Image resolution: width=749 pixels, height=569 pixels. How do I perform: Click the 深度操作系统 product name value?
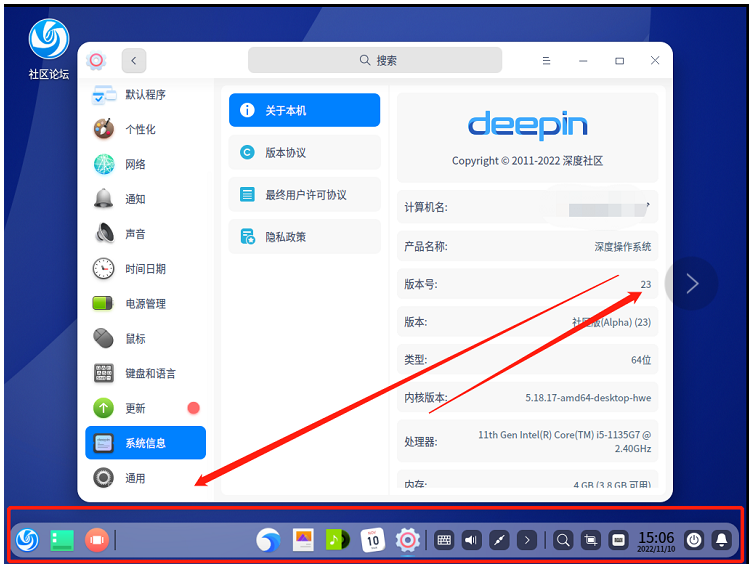click(x=622, y=247)
